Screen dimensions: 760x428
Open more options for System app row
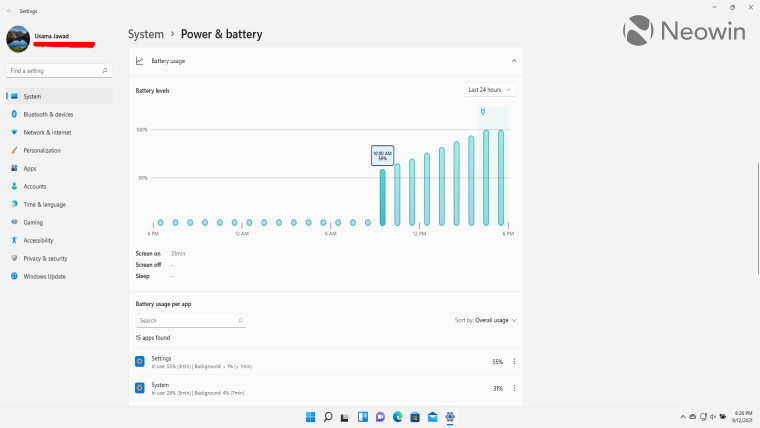[x=514, y=388]
